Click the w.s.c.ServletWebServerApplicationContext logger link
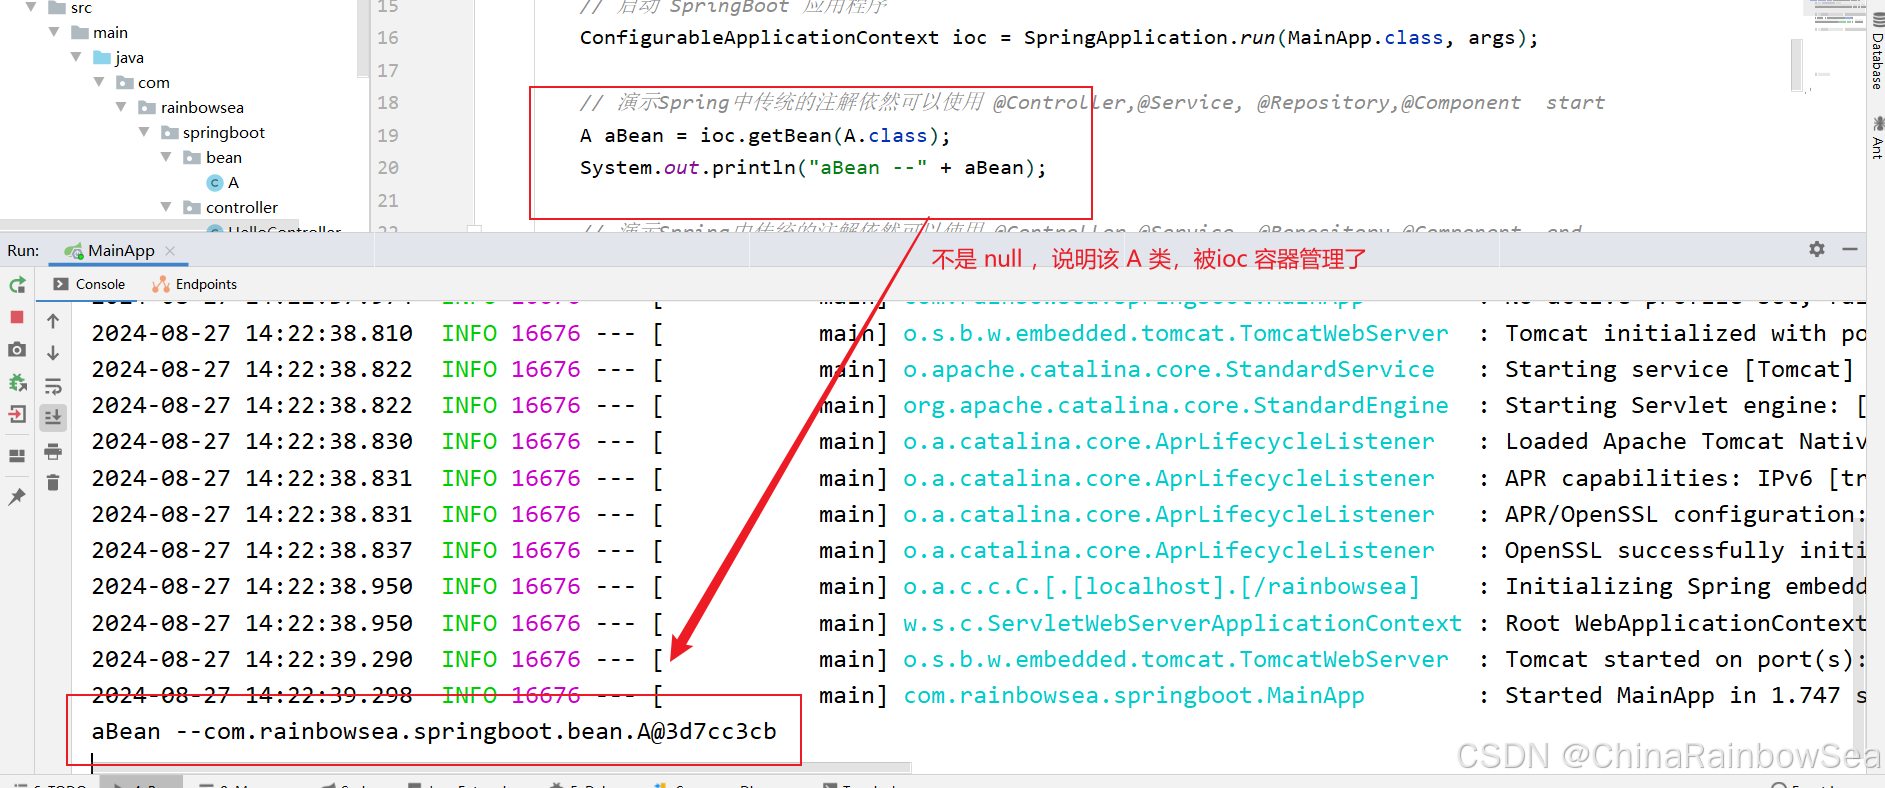Screen dimensions: 1885x788 pyautogui.click(x=1182, y=623)
